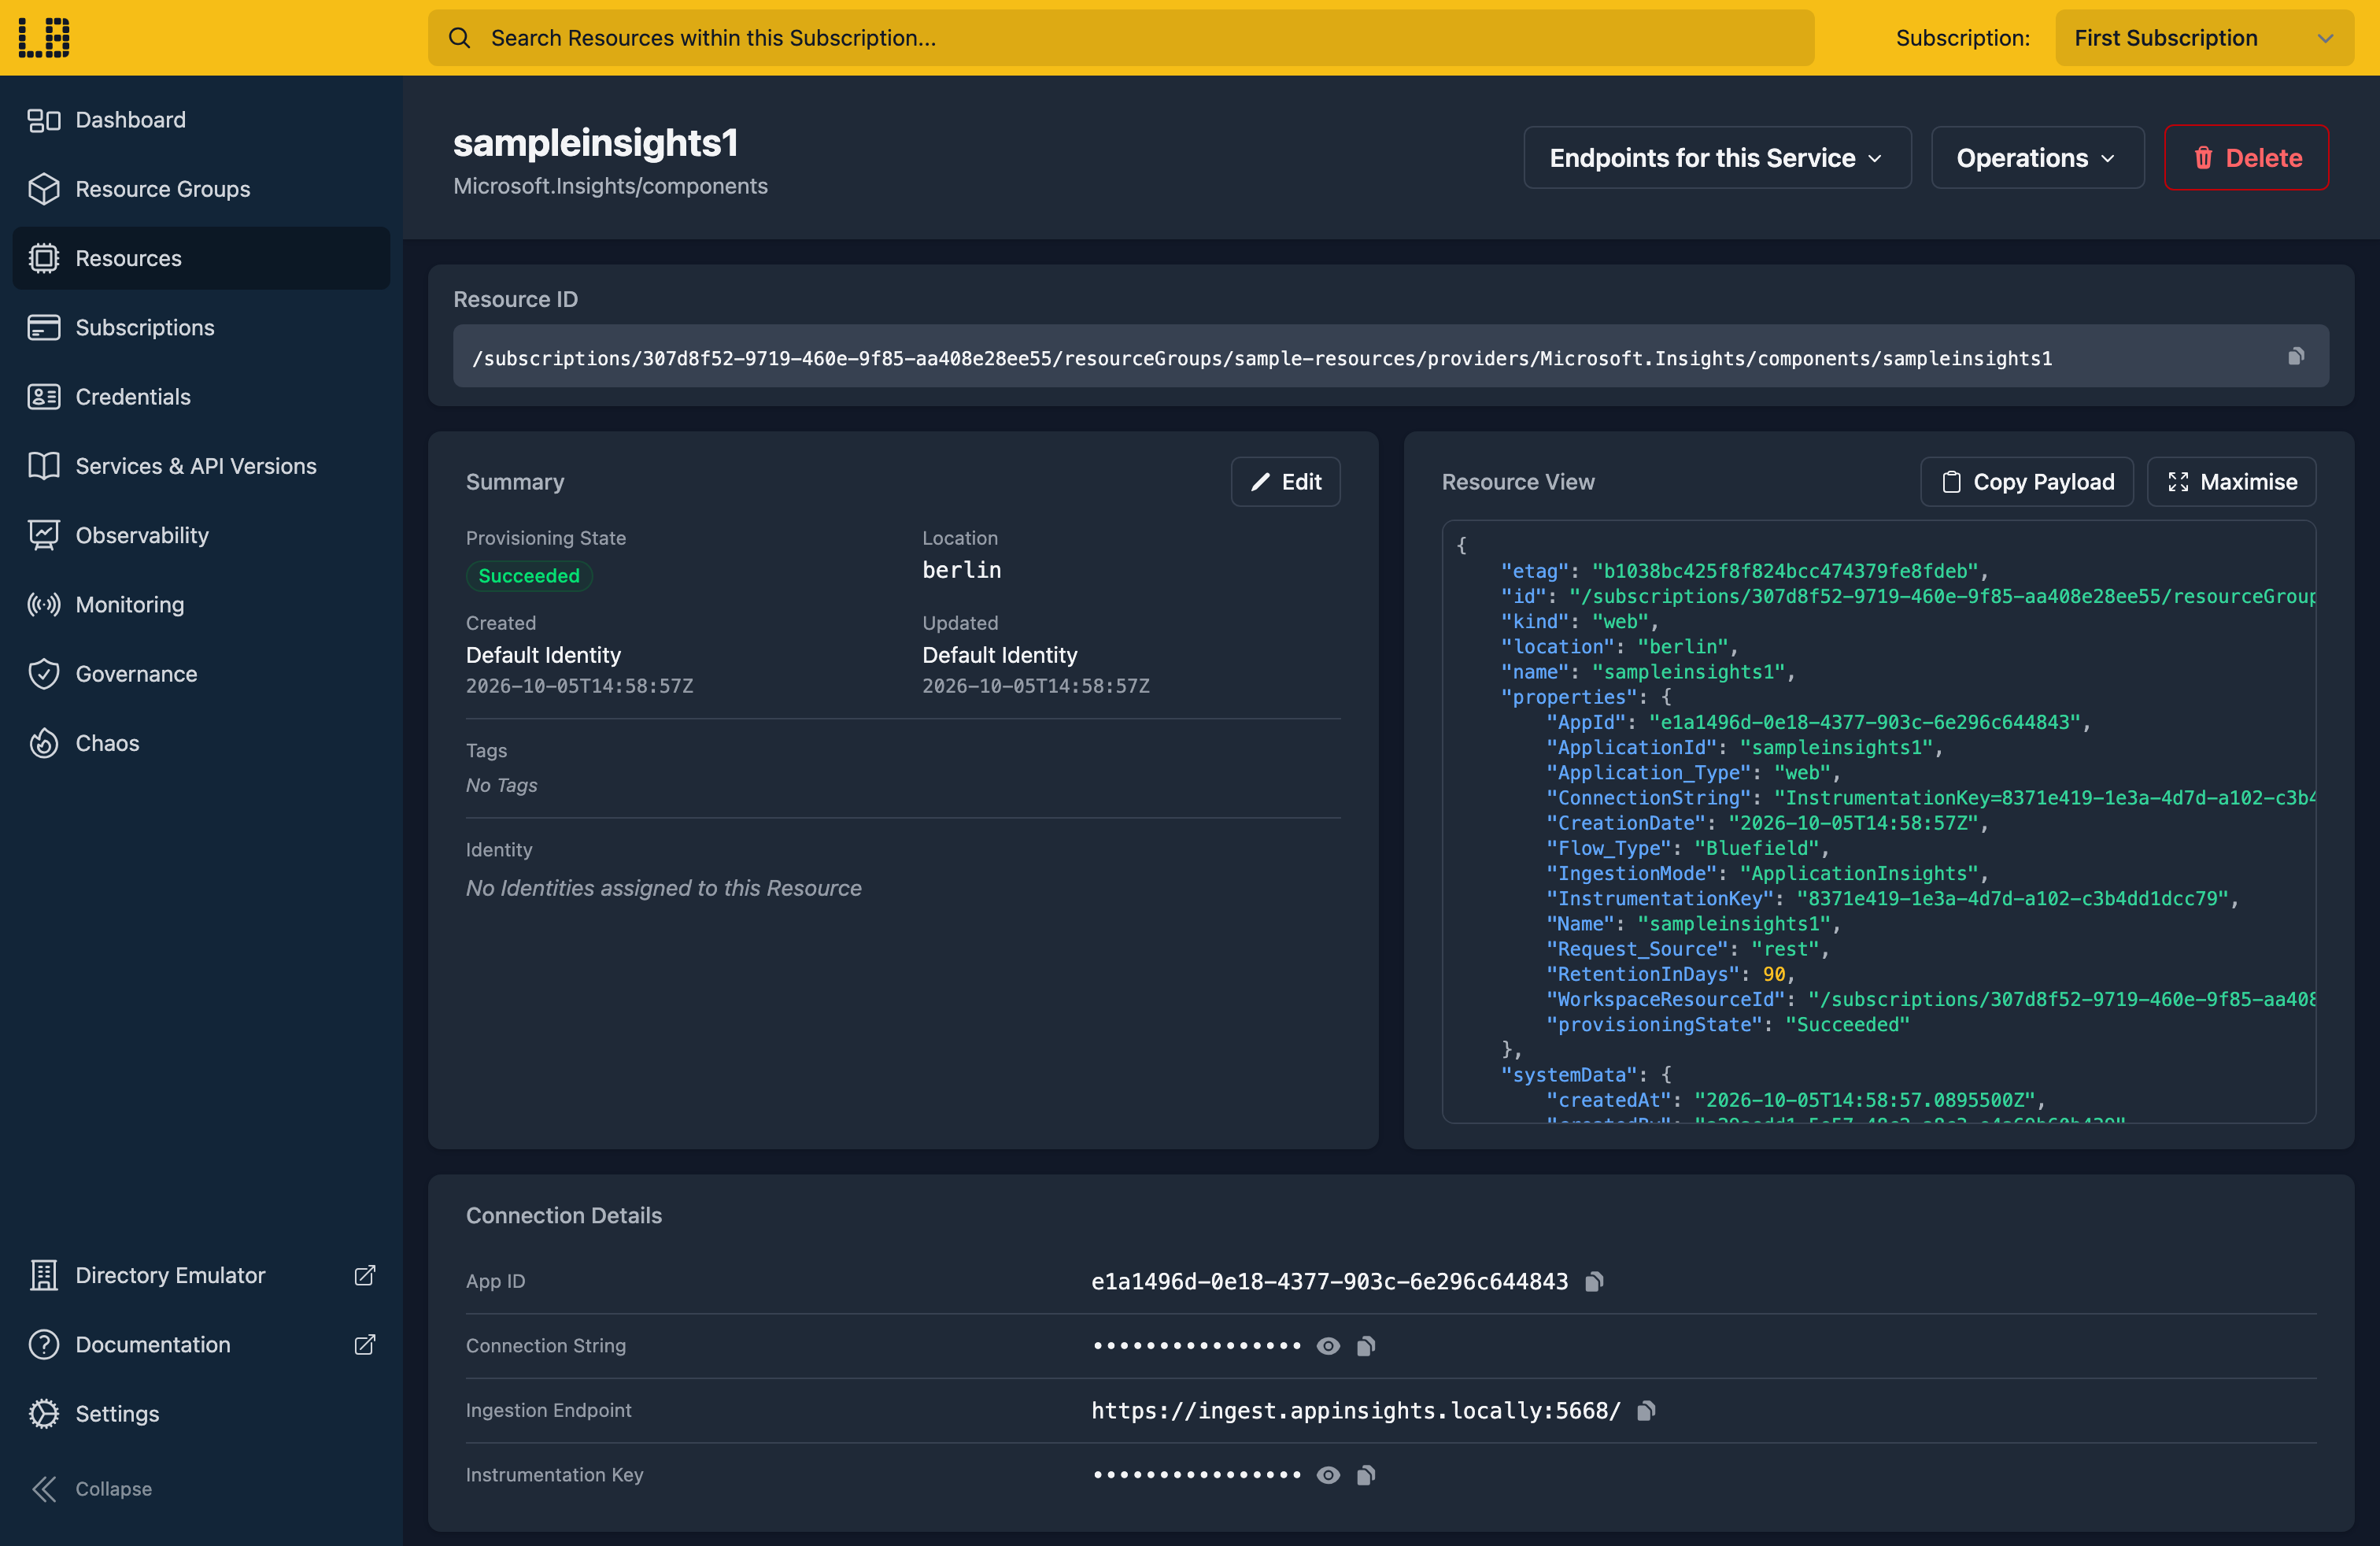Click the Observability chart icon
Image resolution: width=2380 pixels, height=1546 pixels.
click(x=44, y=535)
